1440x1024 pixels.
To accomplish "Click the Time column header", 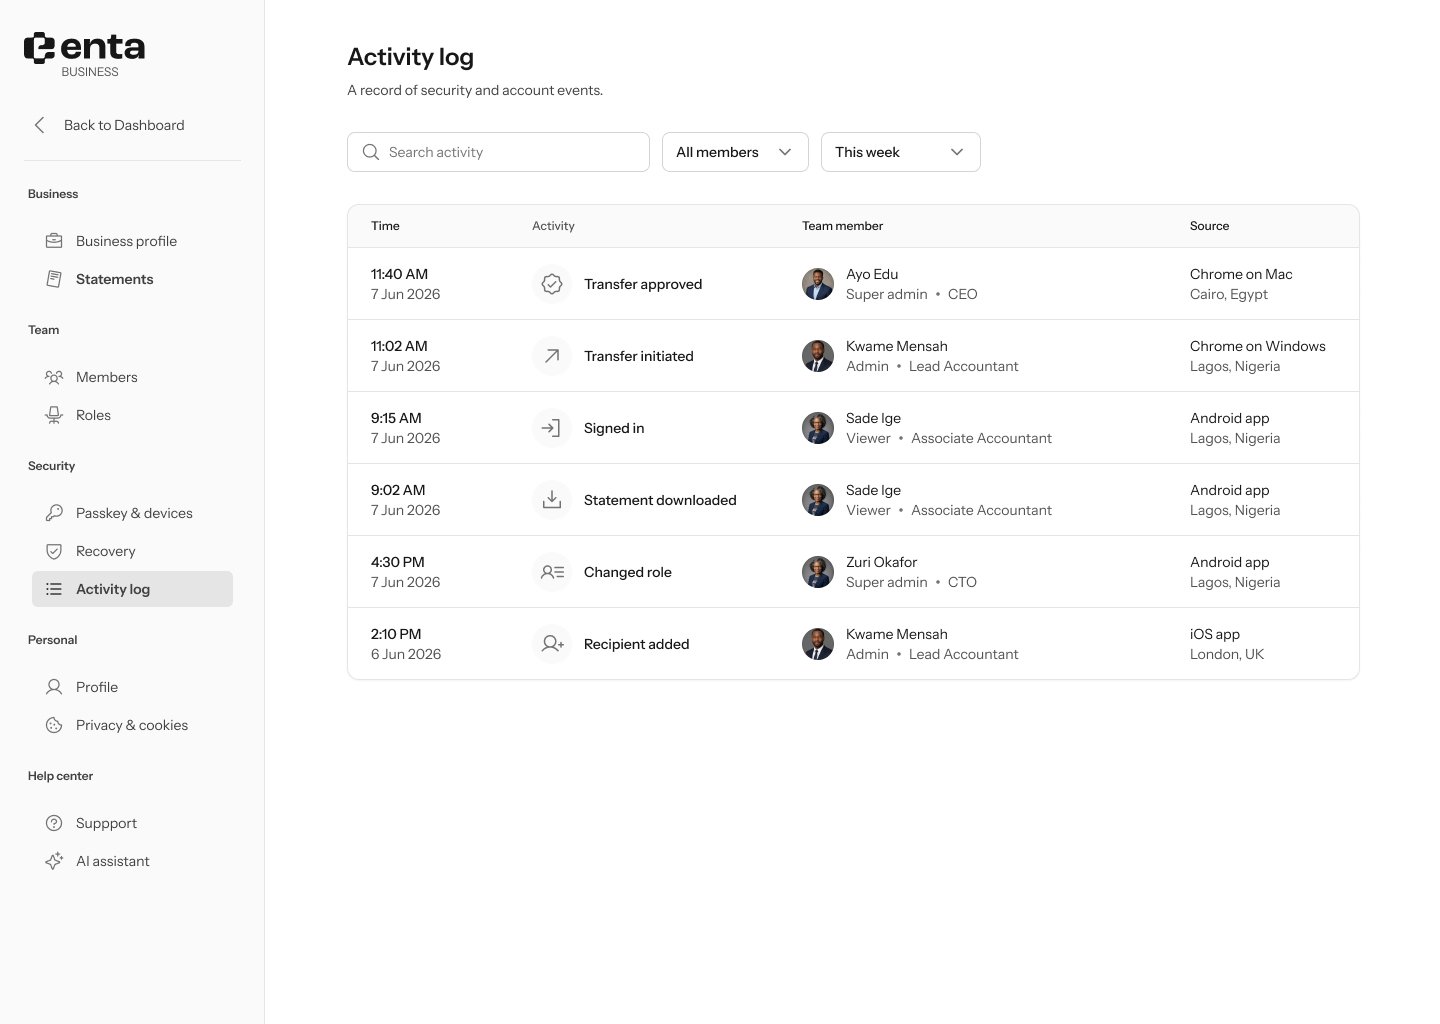I will click(x=385, y=226).
